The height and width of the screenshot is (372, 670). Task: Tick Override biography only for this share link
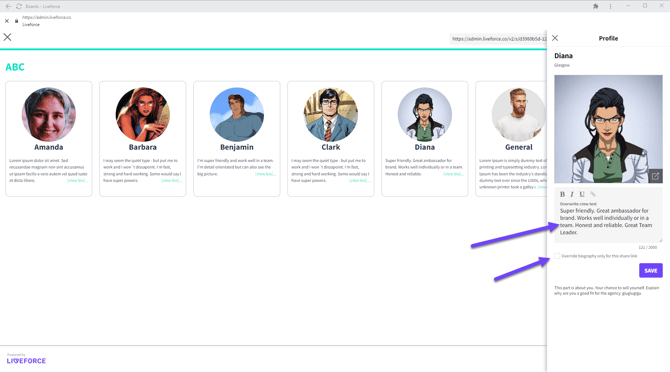557,256
